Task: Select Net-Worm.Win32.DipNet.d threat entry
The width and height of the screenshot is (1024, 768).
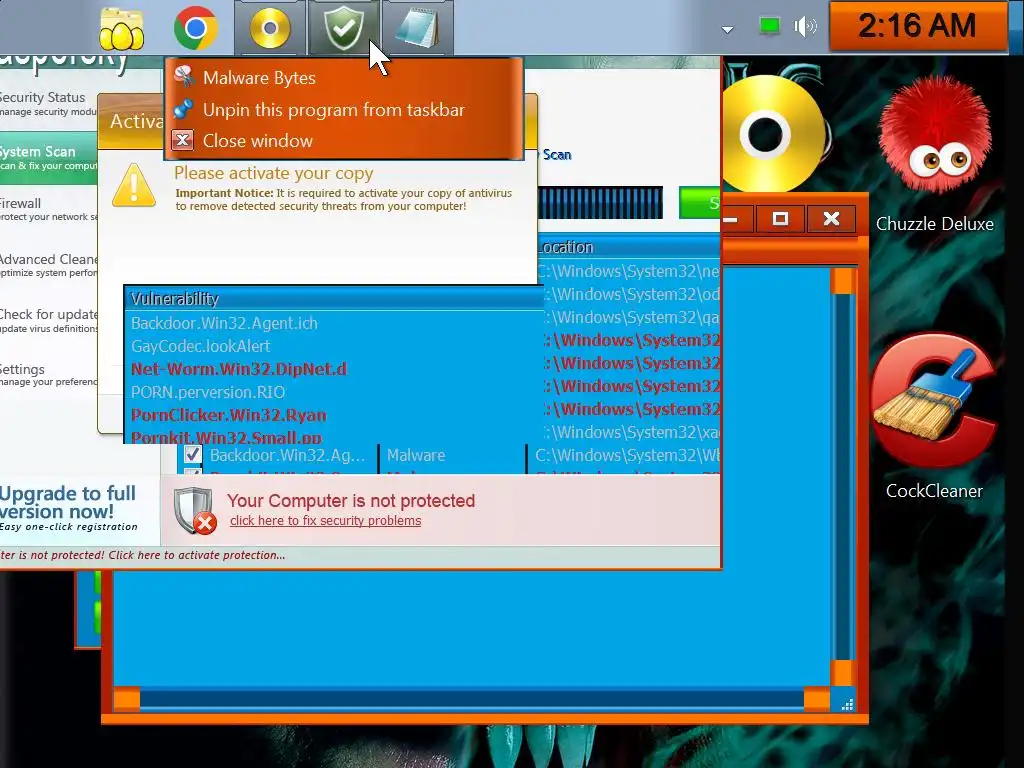Action: [x=239, y=369]
